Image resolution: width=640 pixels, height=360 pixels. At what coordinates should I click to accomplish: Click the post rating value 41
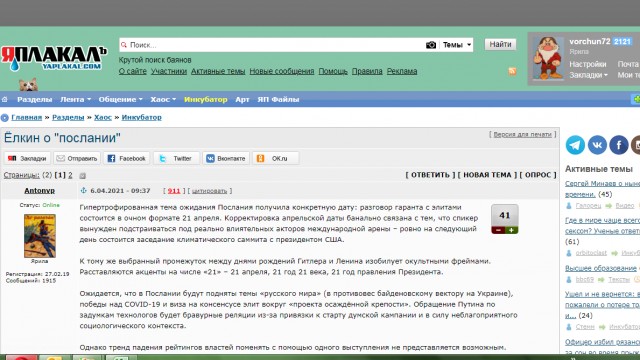505,215
